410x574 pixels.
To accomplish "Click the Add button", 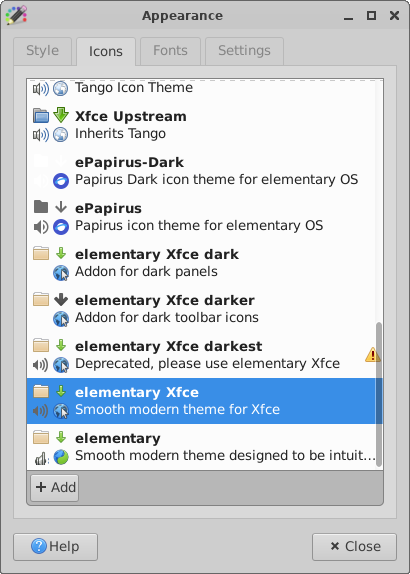I will [x=55, y=488].
